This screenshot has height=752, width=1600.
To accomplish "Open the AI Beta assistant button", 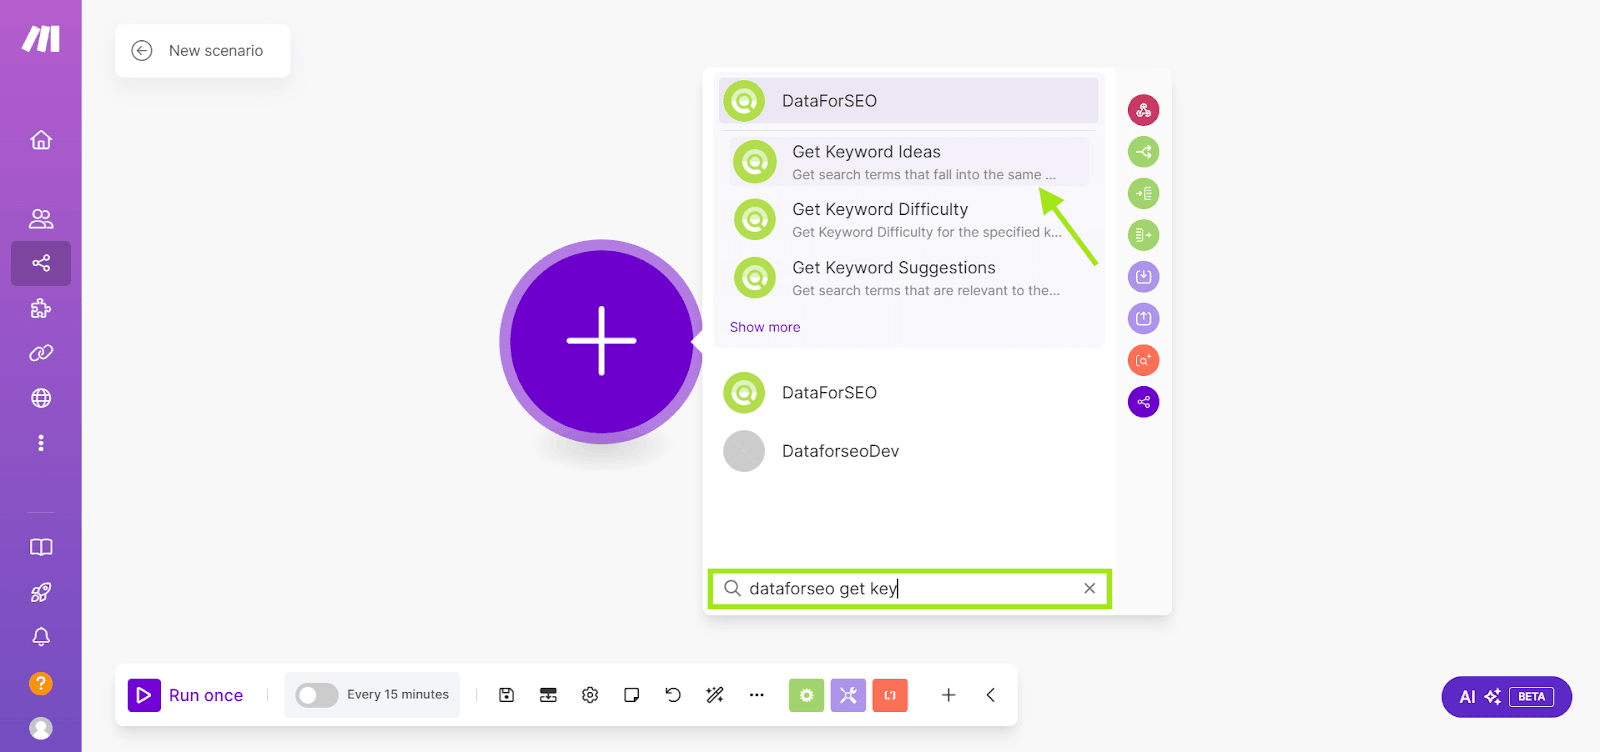I will [1506, 697].
